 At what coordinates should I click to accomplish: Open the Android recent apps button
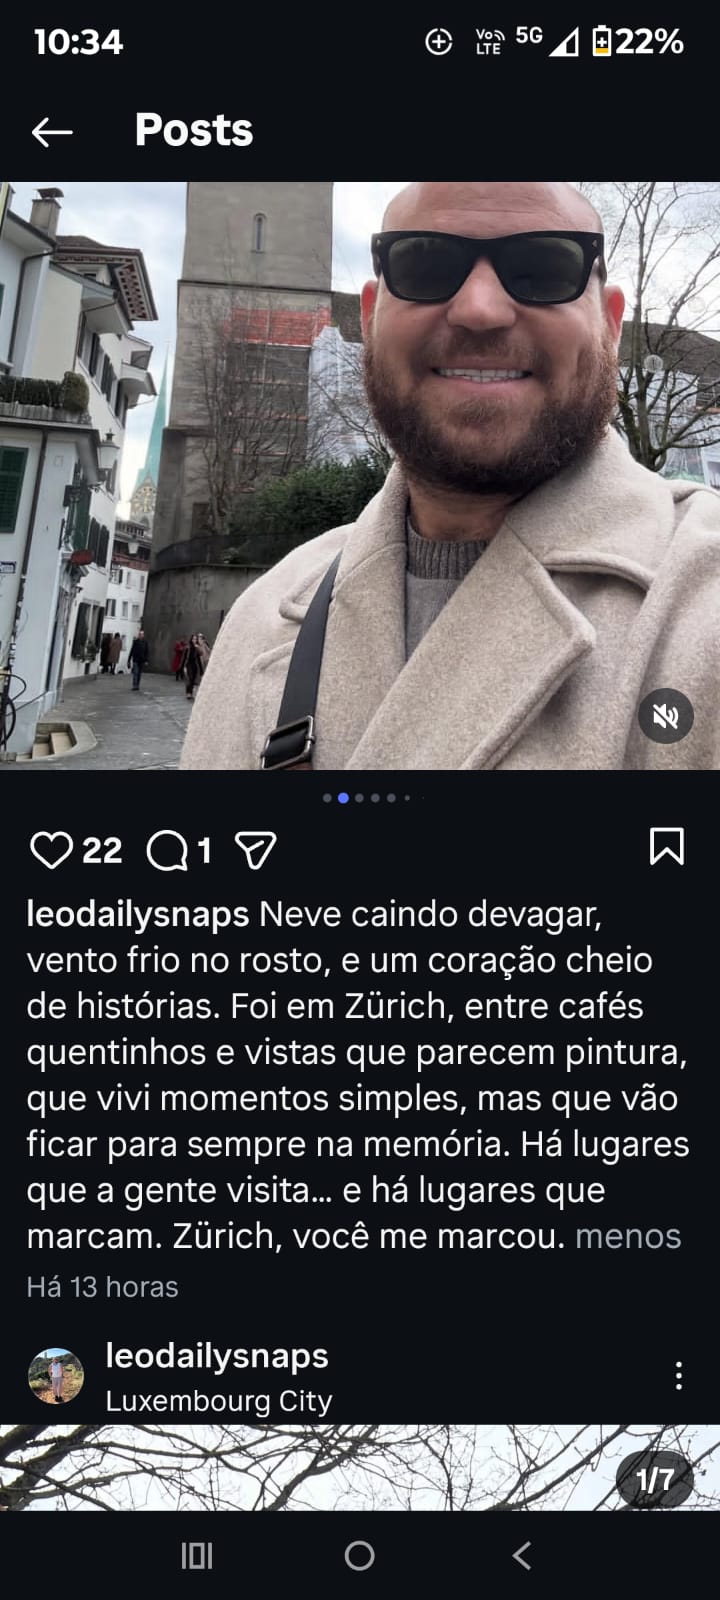[x=197, y=1556]
